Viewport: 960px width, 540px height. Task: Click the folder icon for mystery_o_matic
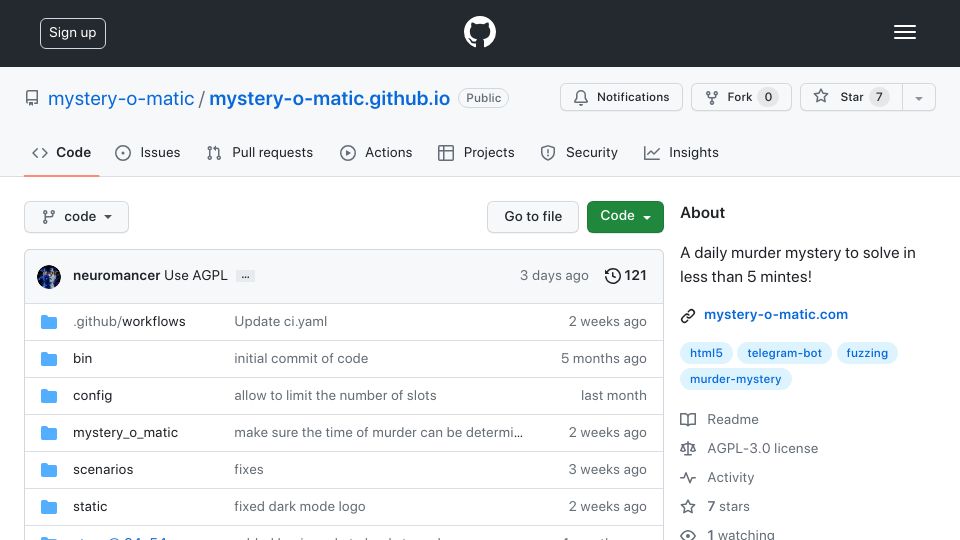49,433
